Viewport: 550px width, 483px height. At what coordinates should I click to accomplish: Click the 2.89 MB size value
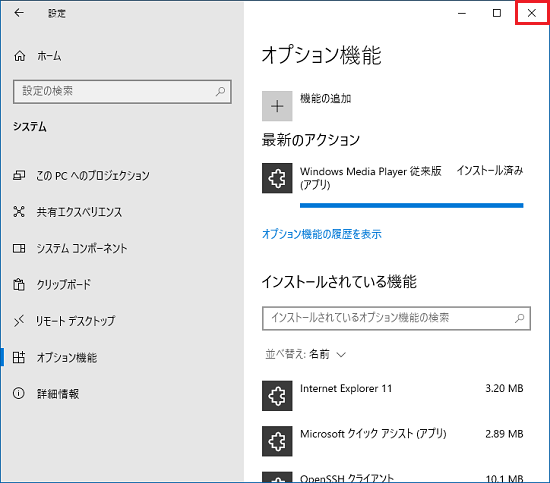(x=504, y=434)
